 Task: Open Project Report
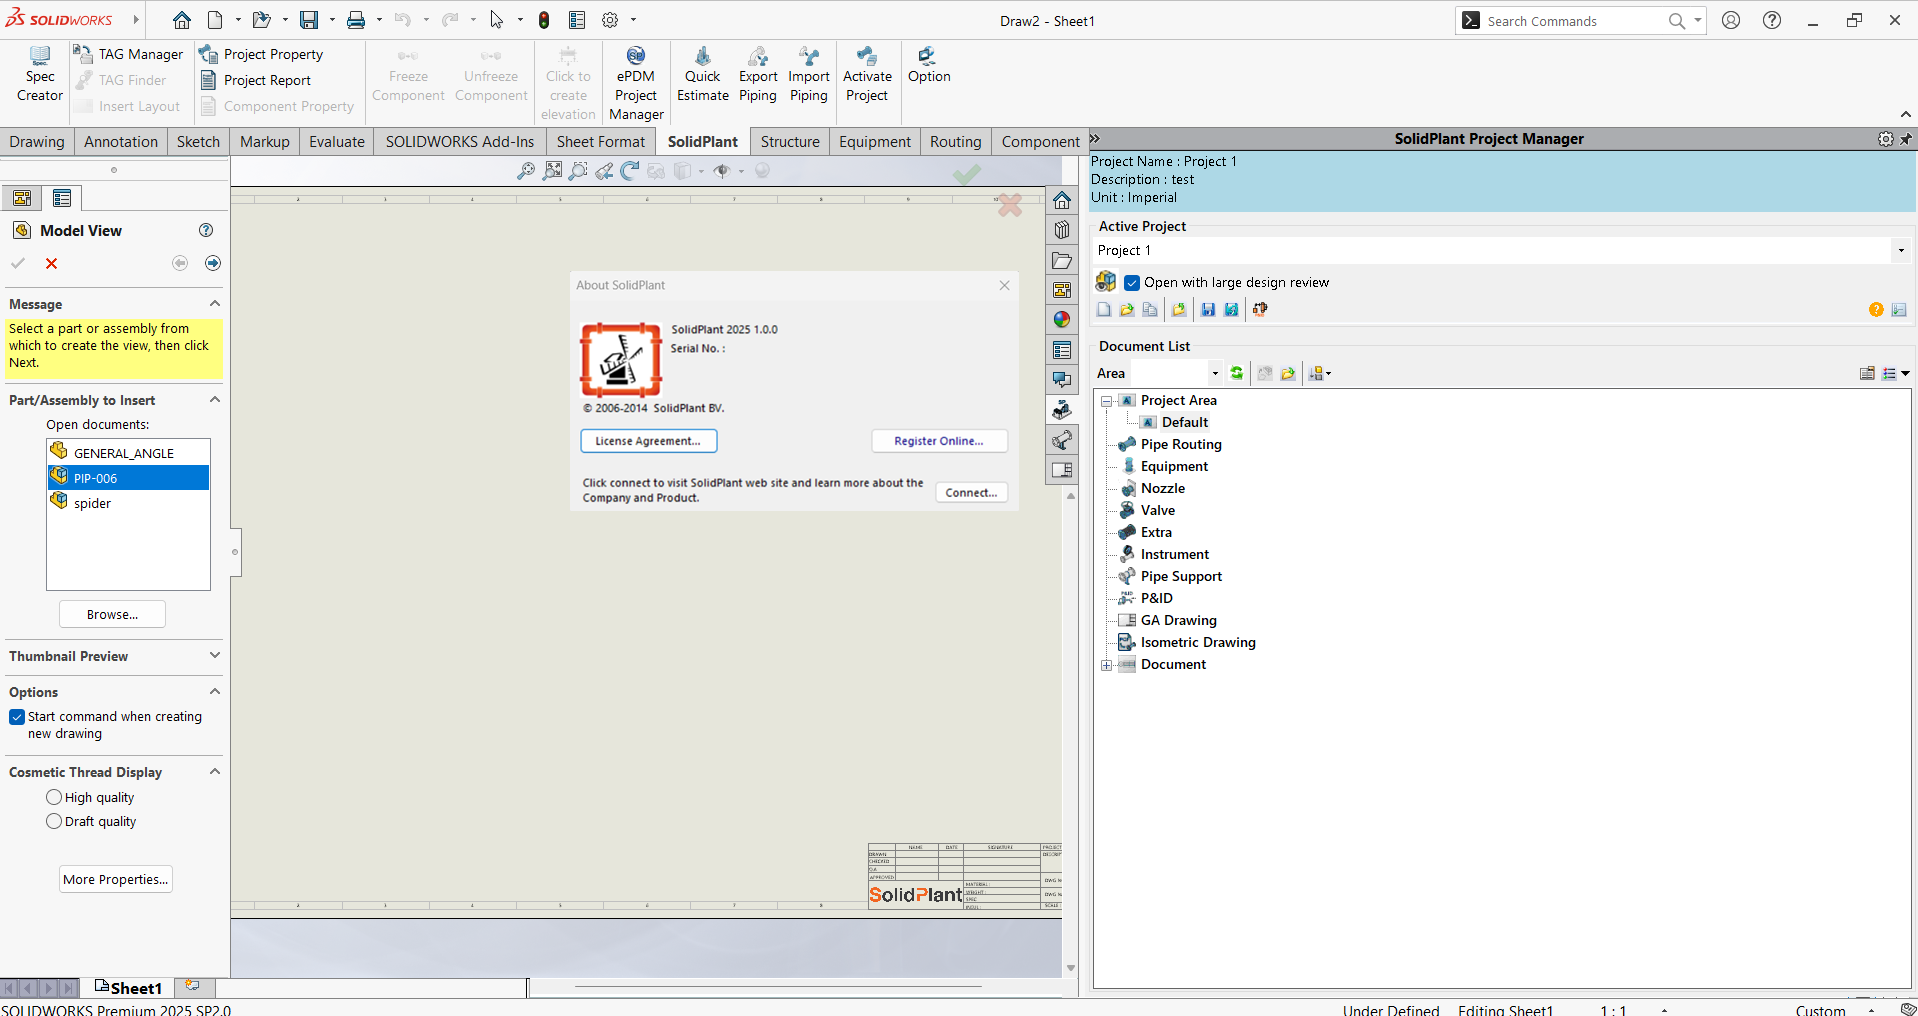click(256, 80)
